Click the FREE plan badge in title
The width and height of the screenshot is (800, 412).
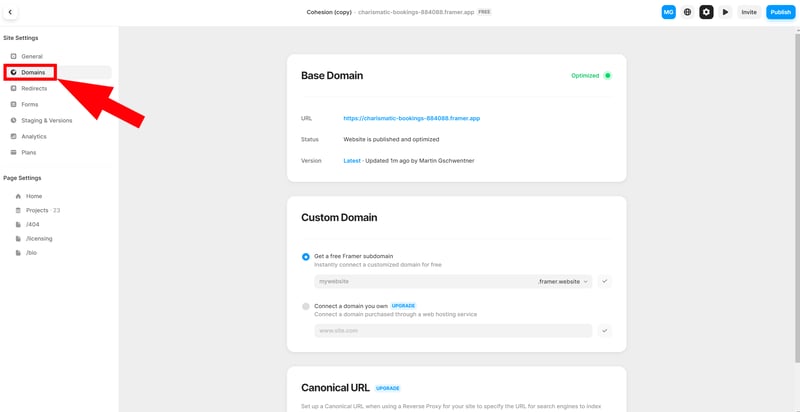click(484, 12)
